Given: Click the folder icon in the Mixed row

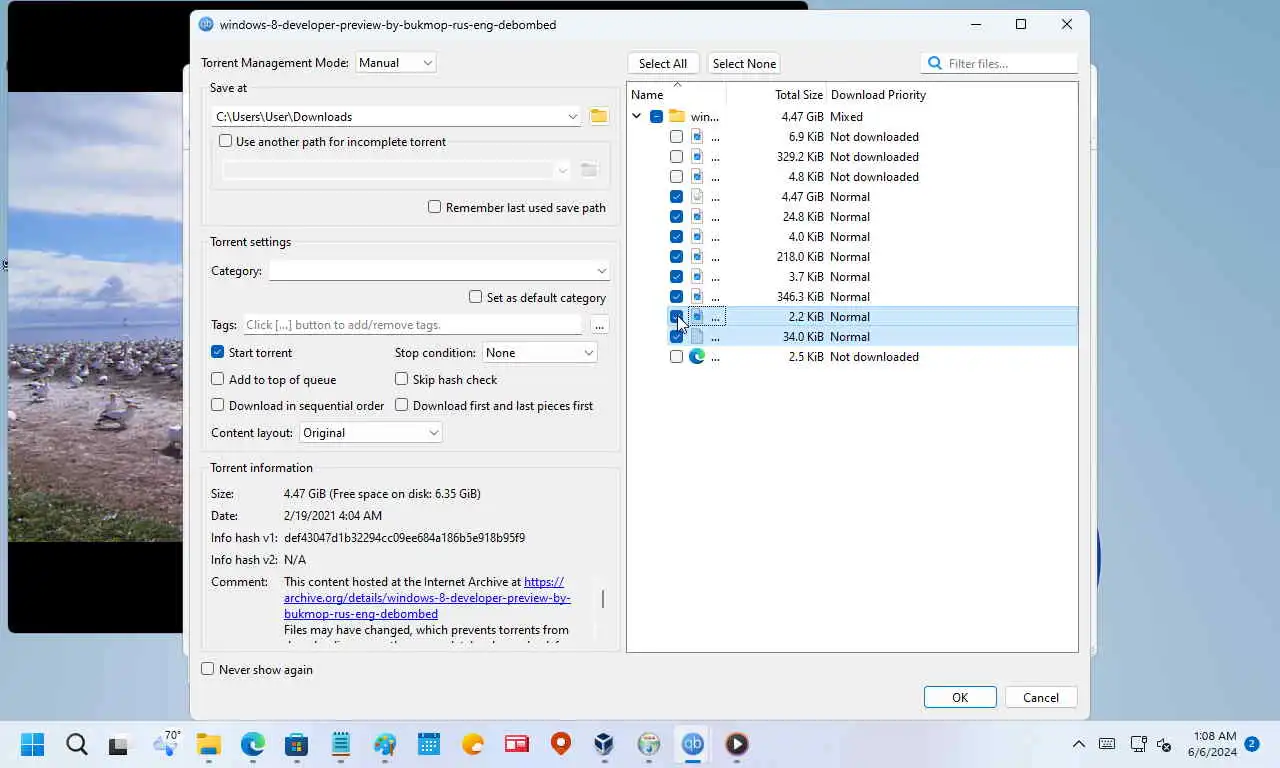Looking at the screenshot, I should [677, 116].
